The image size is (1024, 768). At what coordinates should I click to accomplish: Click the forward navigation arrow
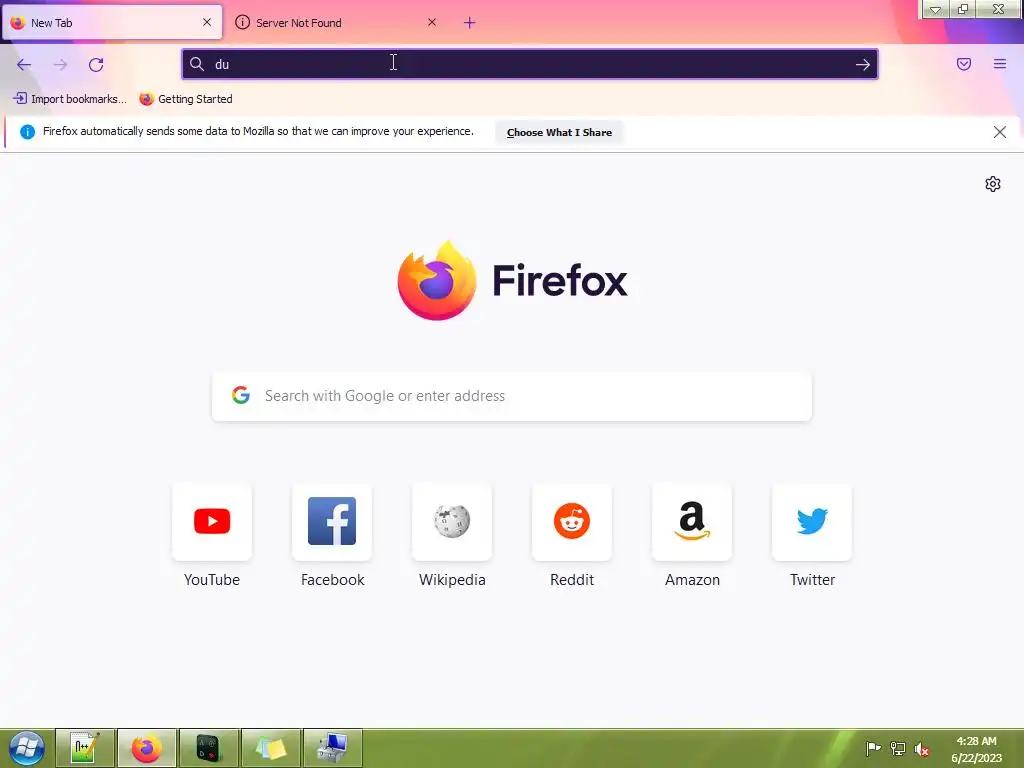[x=60, y=64]
